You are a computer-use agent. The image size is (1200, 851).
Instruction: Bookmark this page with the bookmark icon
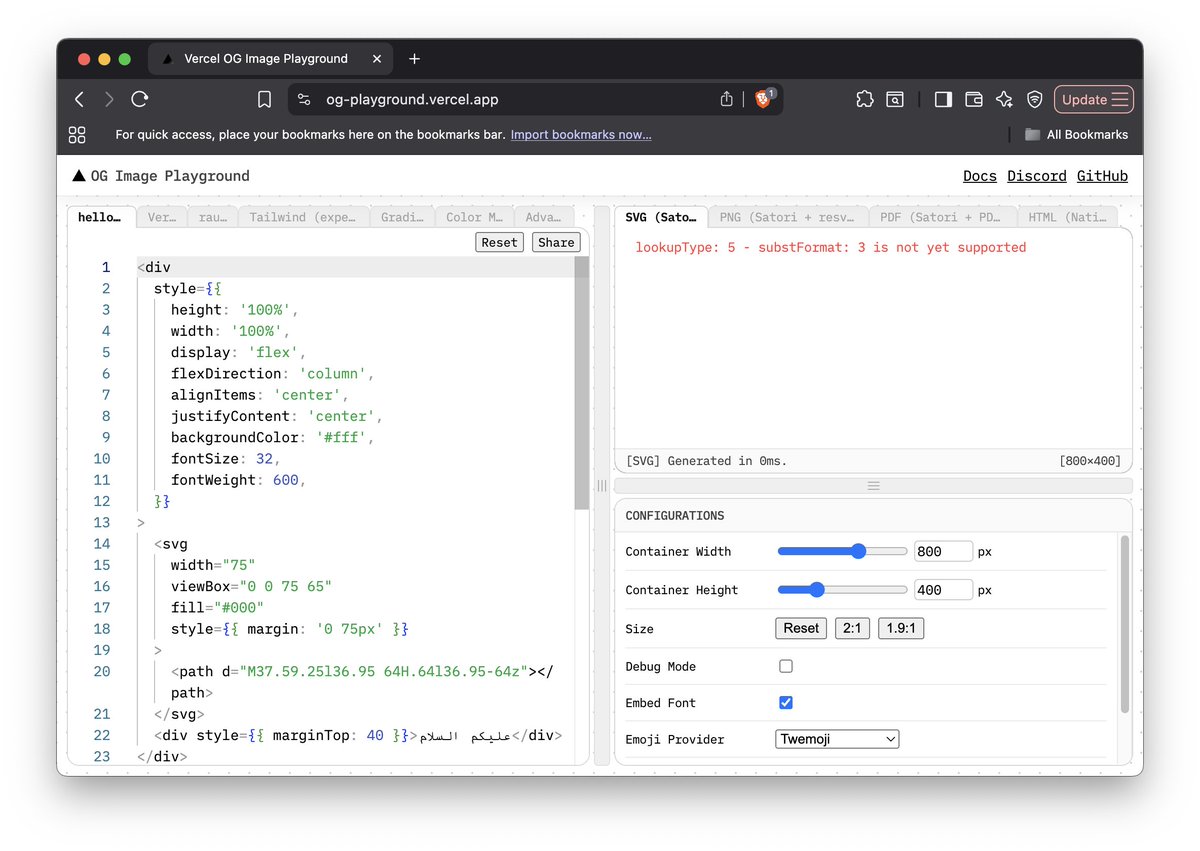(264, 99)
